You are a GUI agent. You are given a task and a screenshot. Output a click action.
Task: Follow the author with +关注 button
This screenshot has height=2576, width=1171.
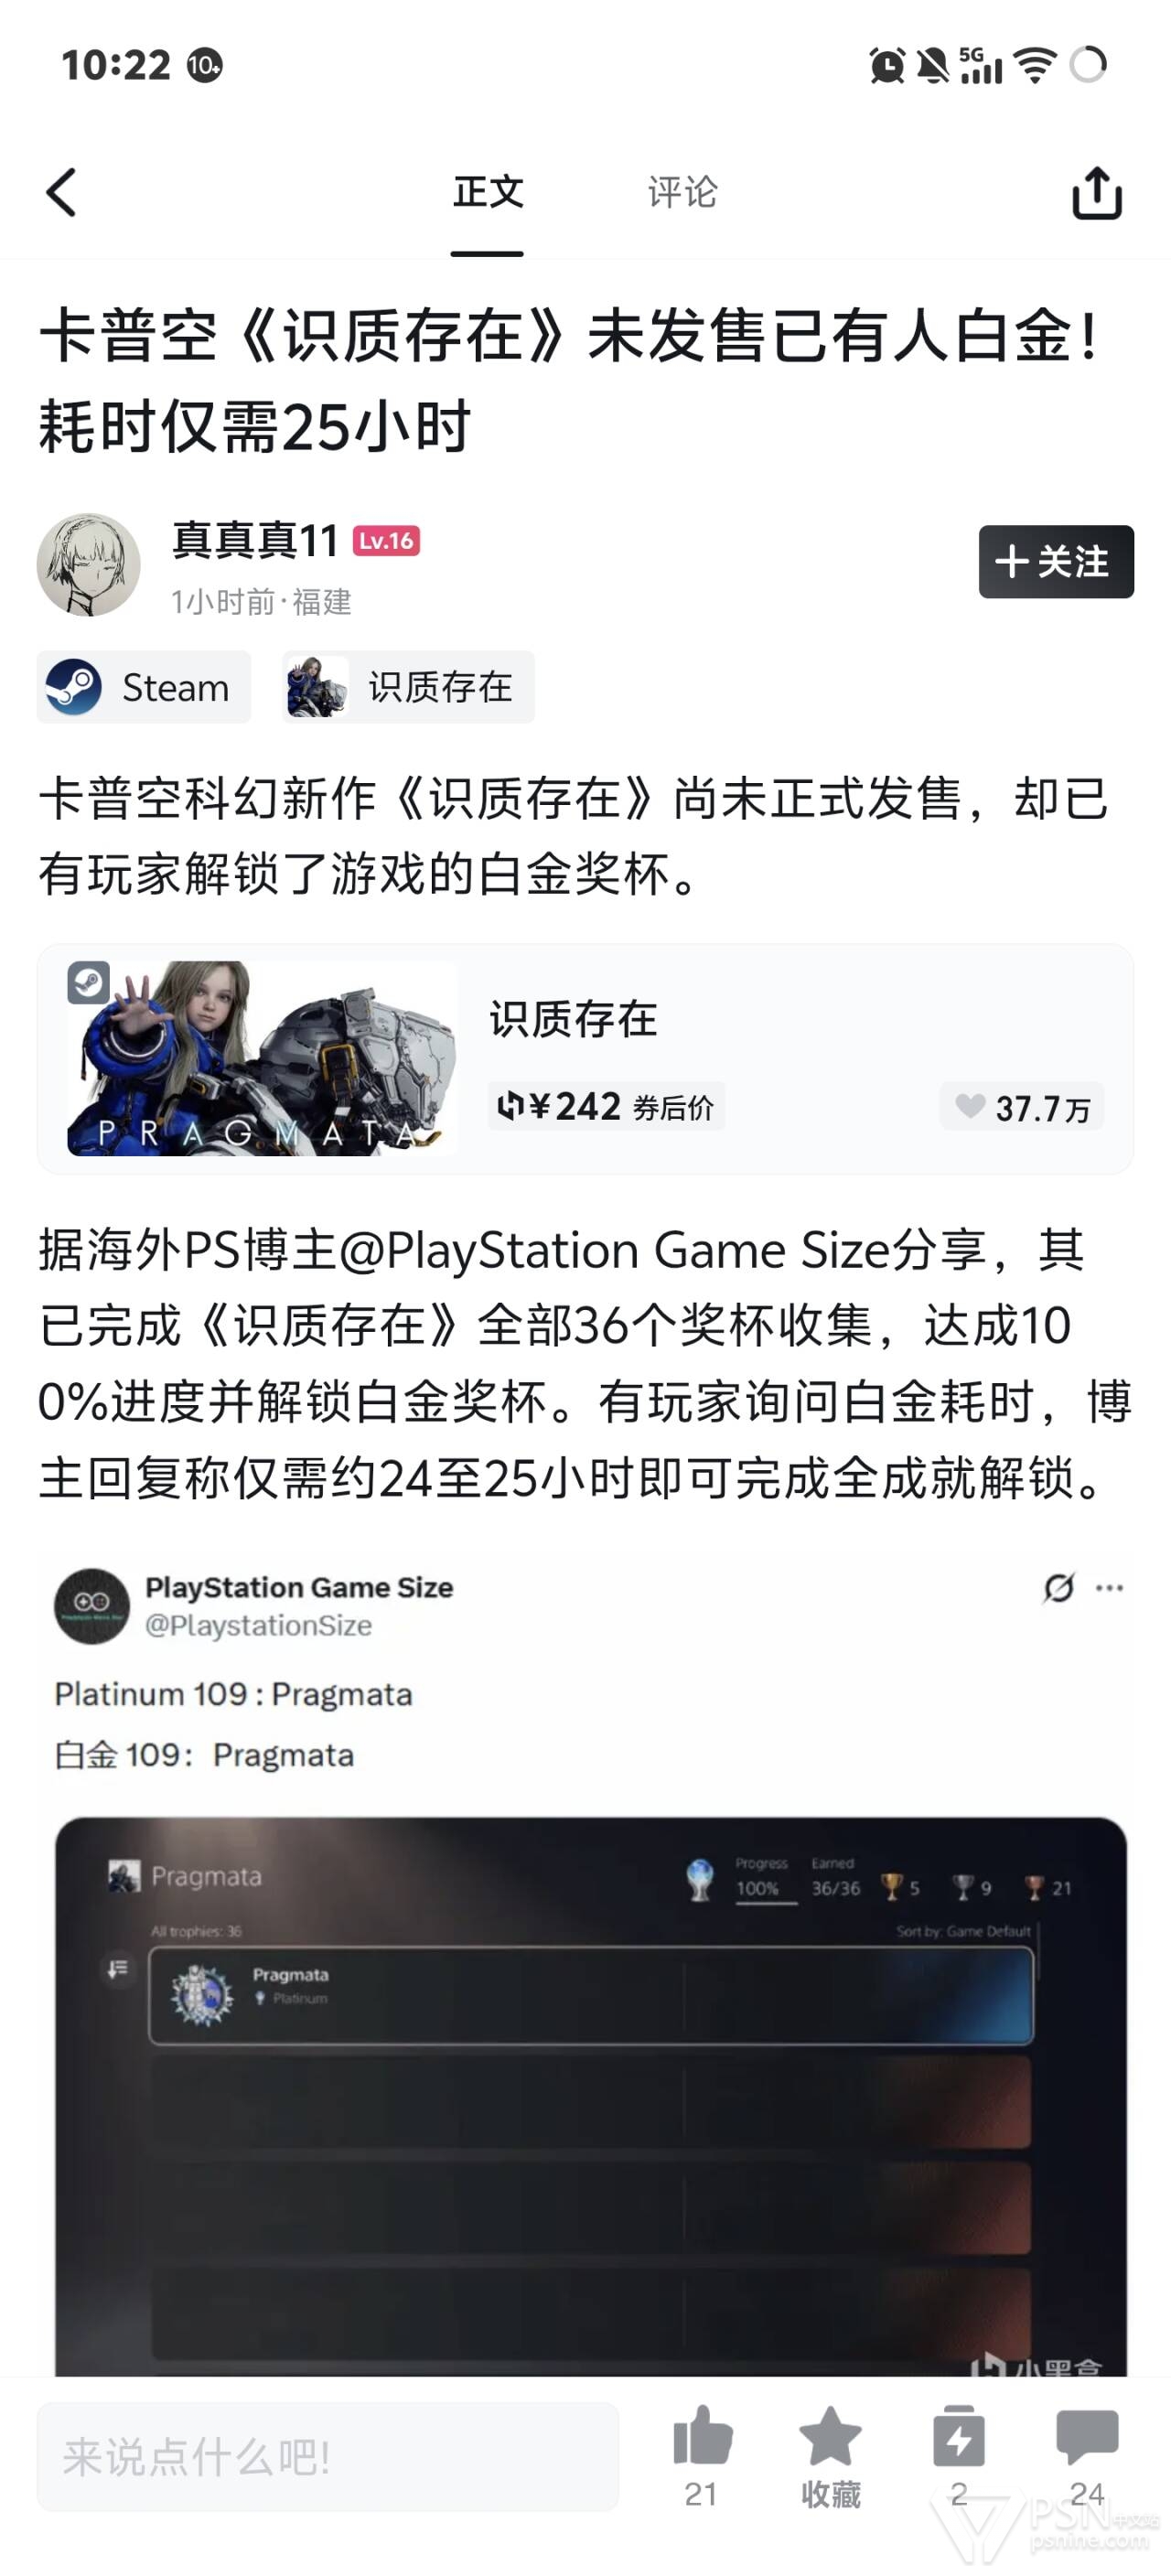tap(1056, 561)
